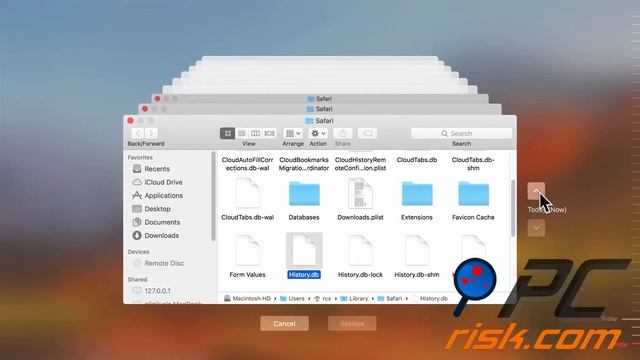Click History.db in path bar
This screenshot has width=640, height=360.
click(x=429, y=299)
